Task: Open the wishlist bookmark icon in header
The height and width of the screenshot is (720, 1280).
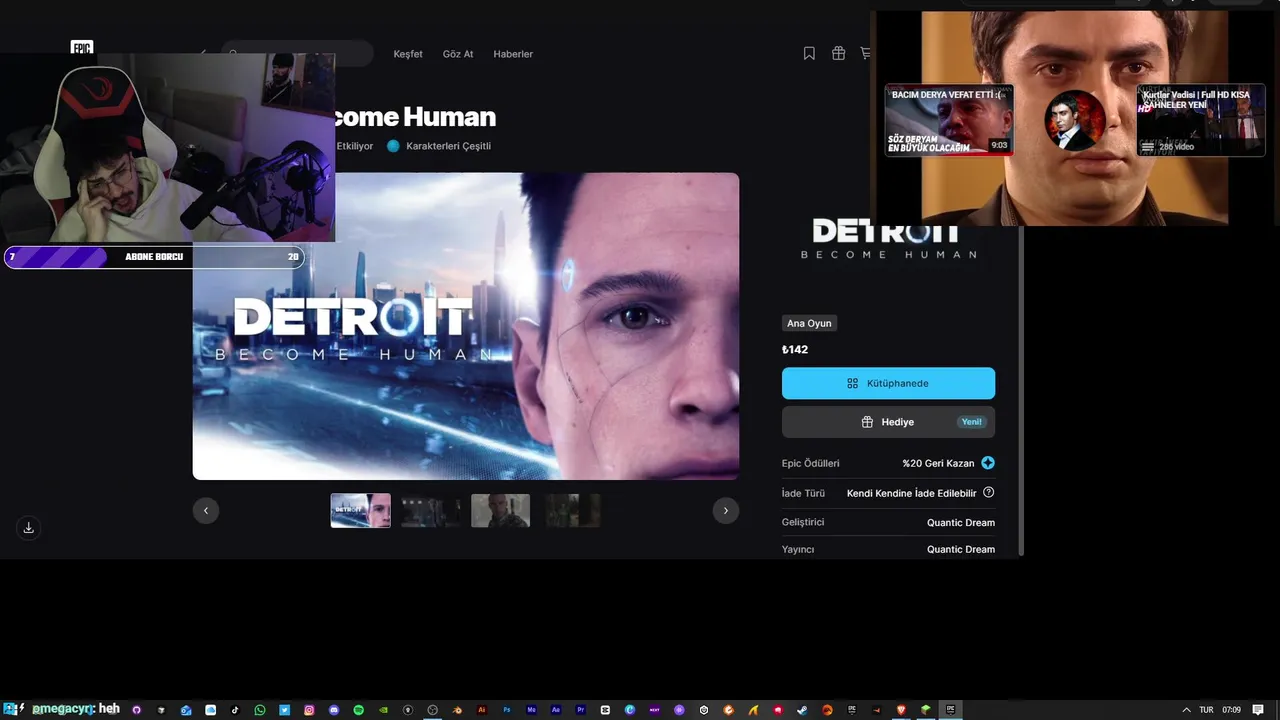Action: point(809,53)
